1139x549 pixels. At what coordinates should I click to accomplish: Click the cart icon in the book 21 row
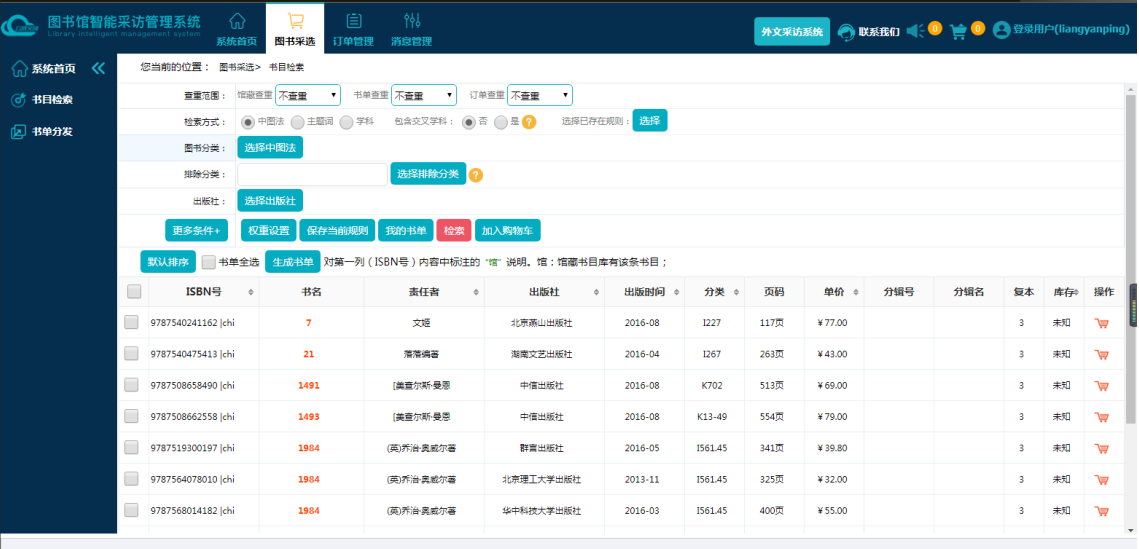pos(1101,354)
